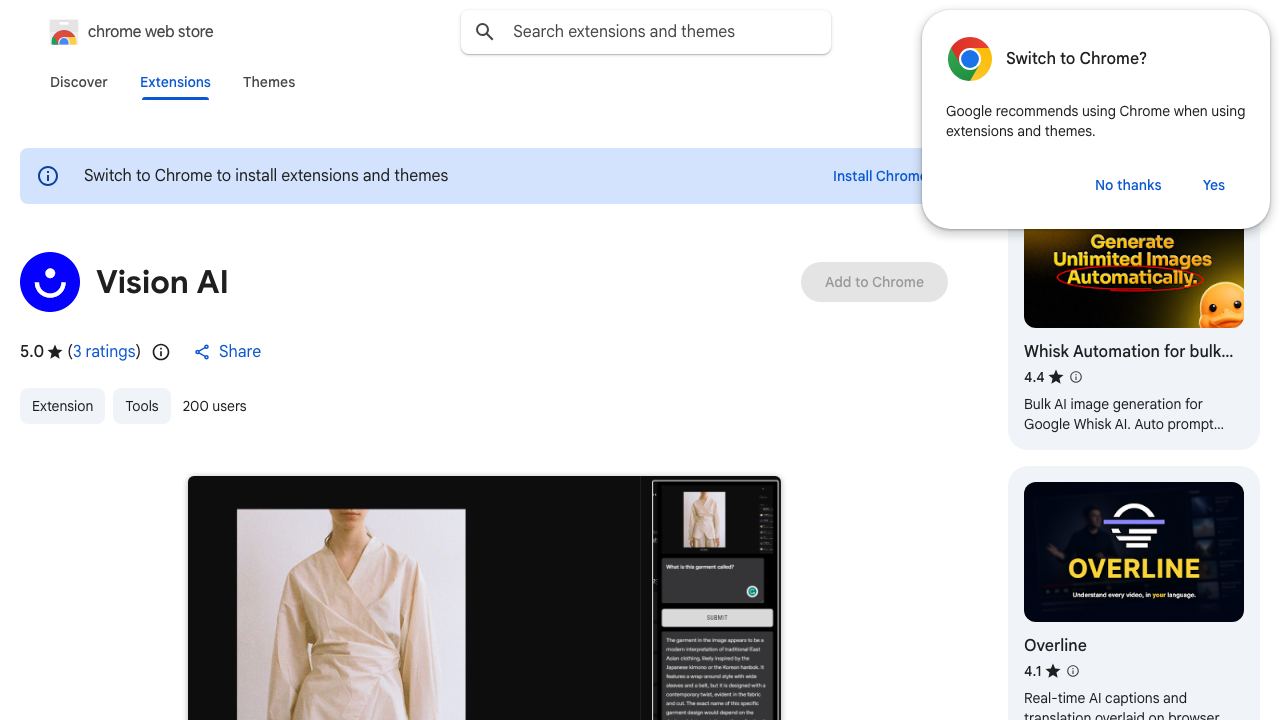Click the Vision AI smiley logo
The image size is (1280, 720).
(x=50, y=282)
